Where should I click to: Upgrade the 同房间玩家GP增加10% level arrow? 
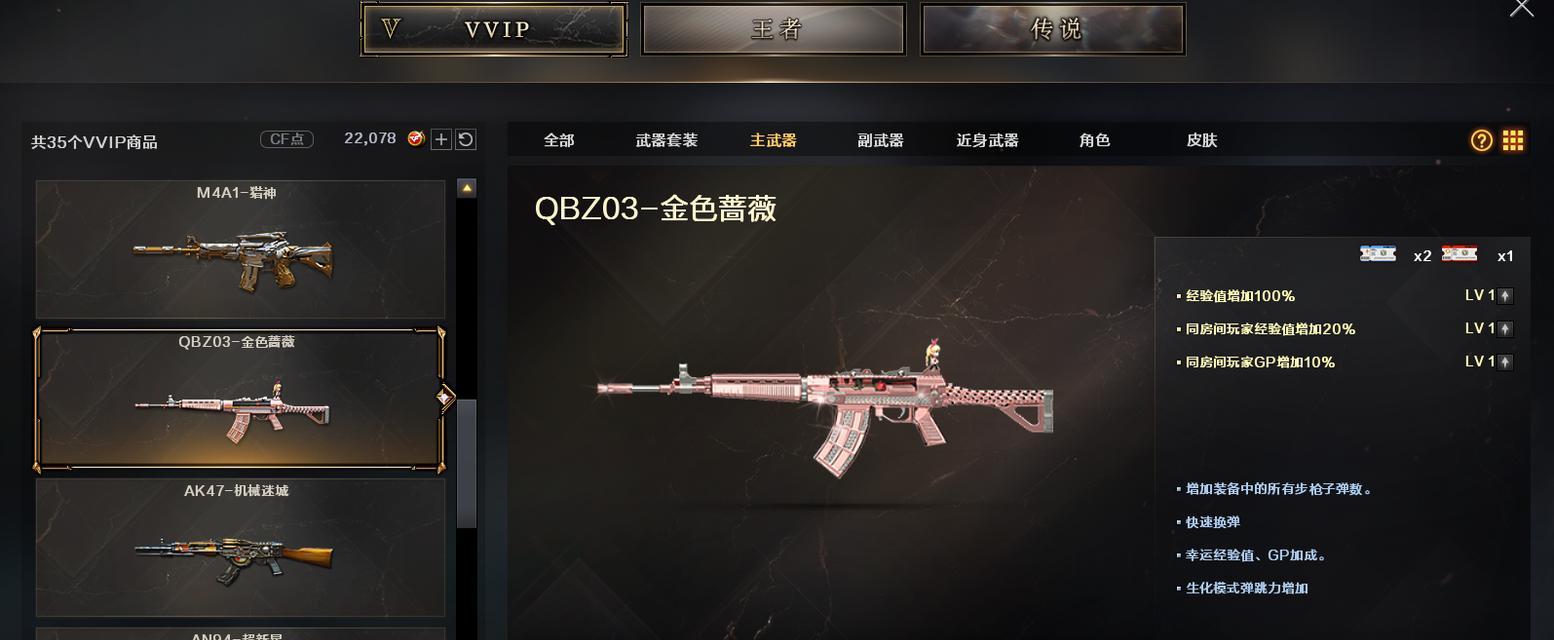tap(1505, 362)
